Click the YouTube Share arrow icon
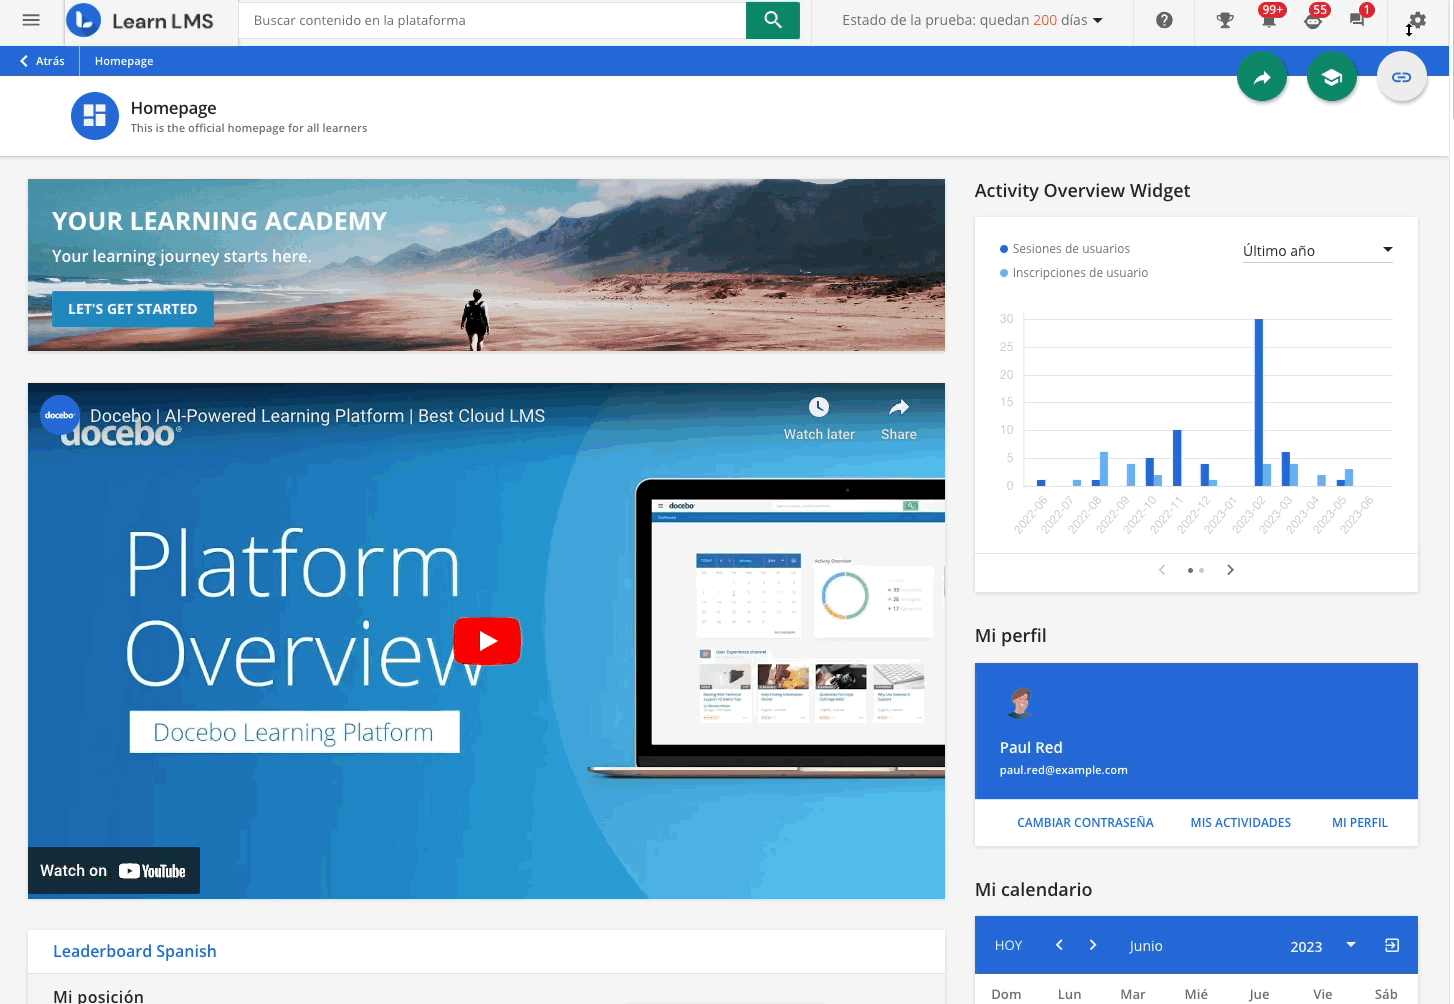This screenshot has width=1454, height=1004. point(899,407)
